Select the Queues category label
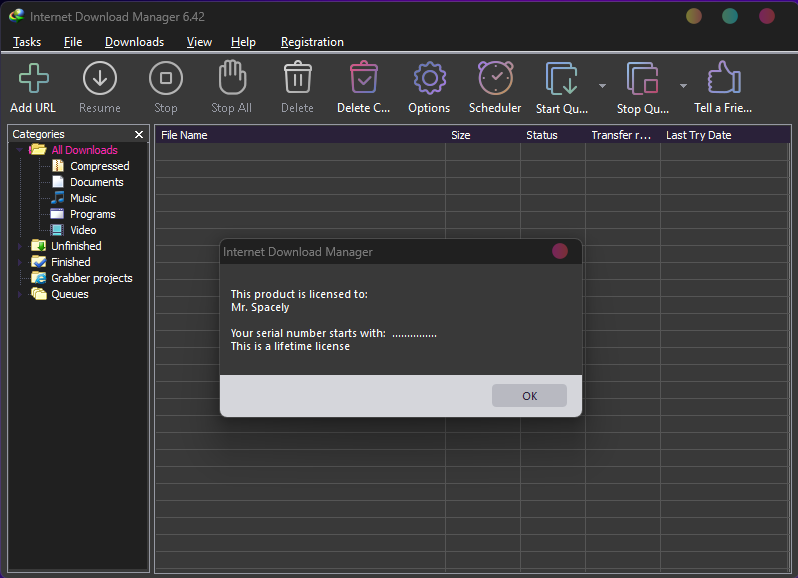Screen dimensions: 798x578 tap(70, 294)
